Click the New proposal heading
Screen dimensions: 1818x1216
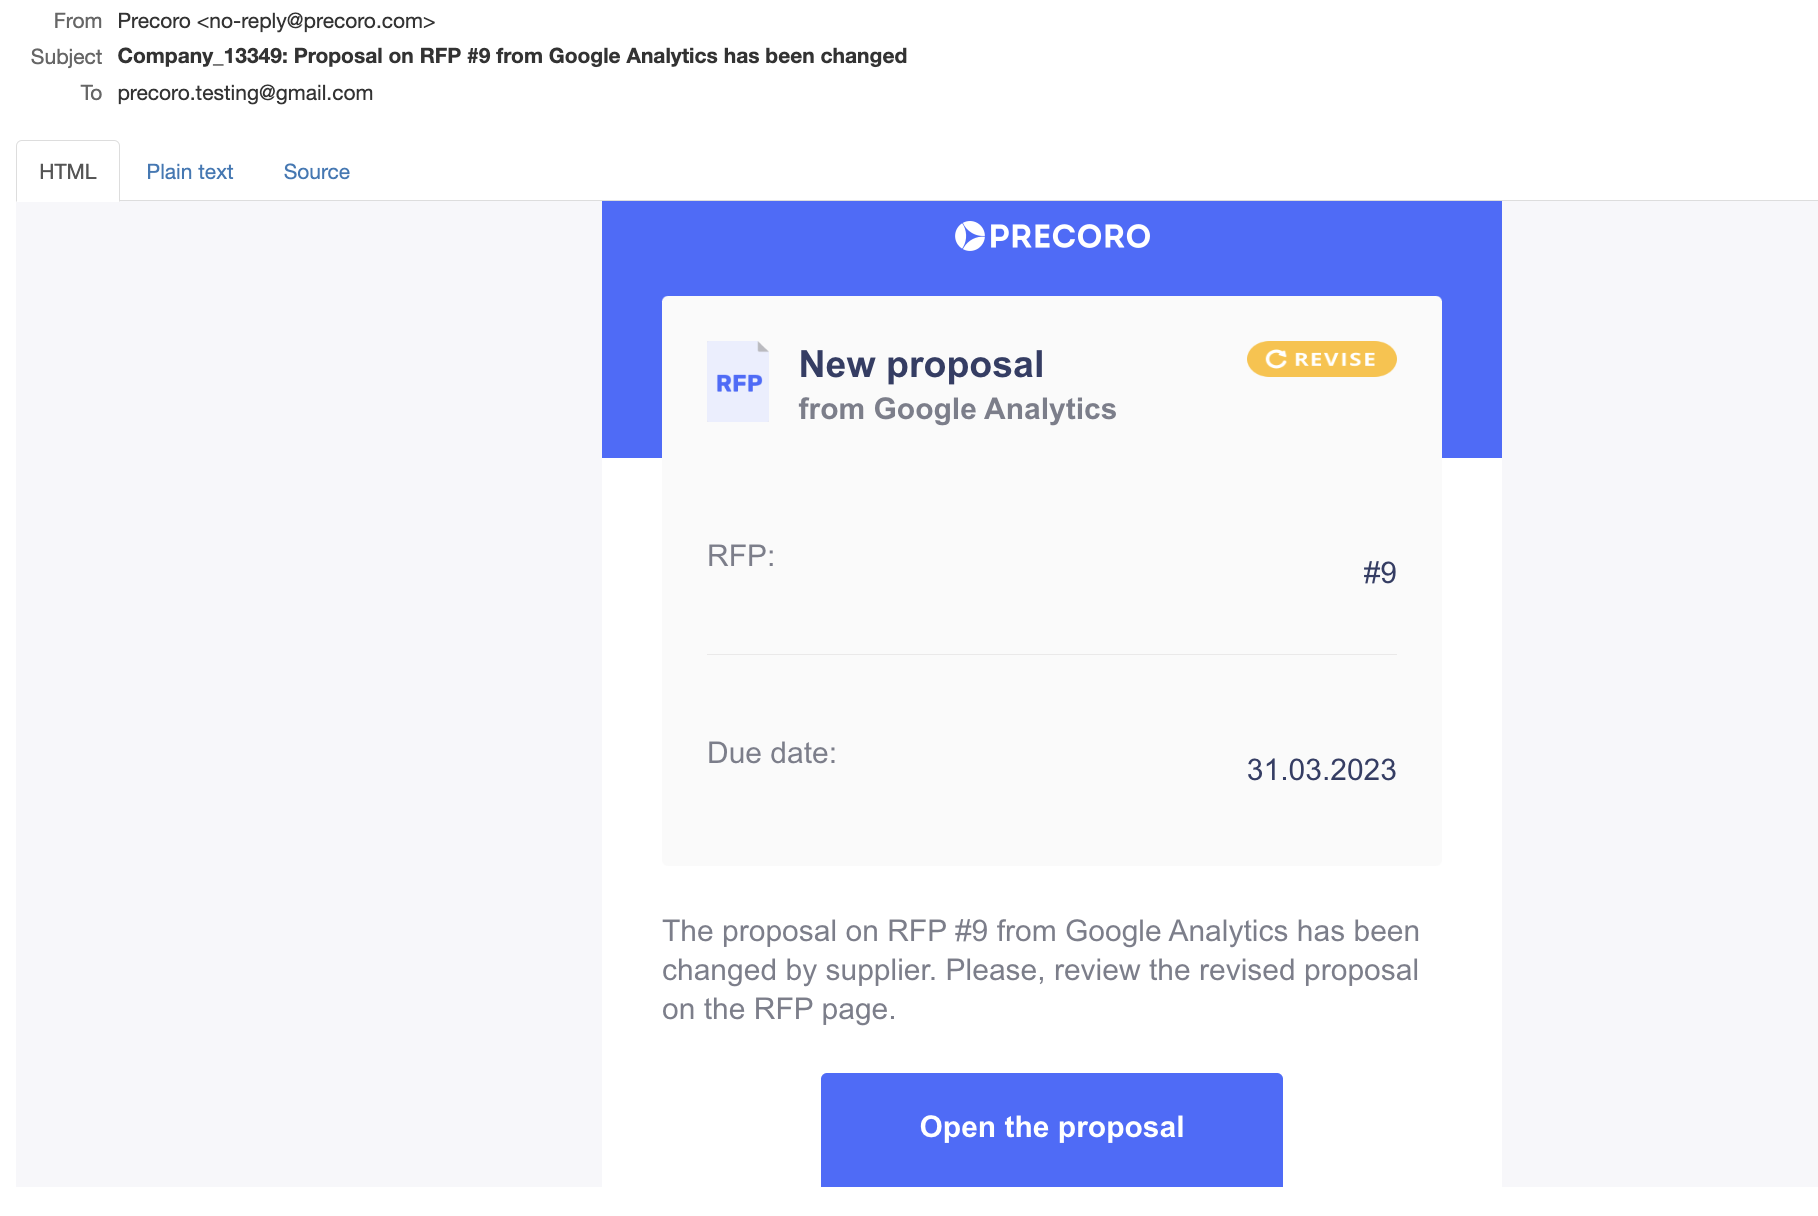click(x=921, y=364)
